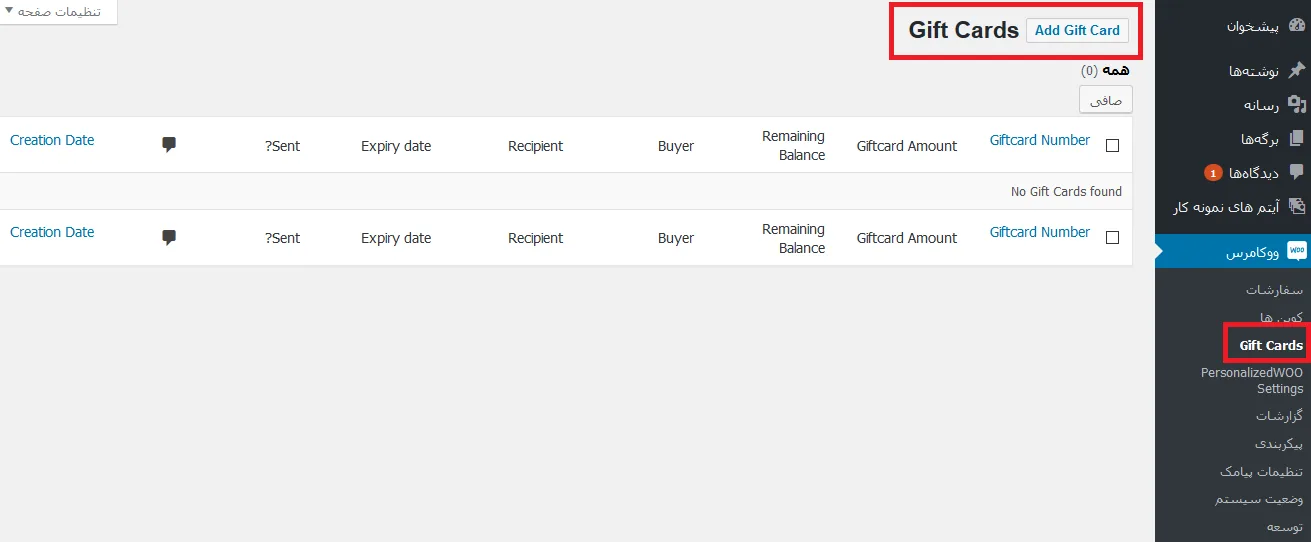Click the comments bubble icon in sidebar
Image resolution: width=1311 pixels, height=542 pixels.
click(1296, 172)
